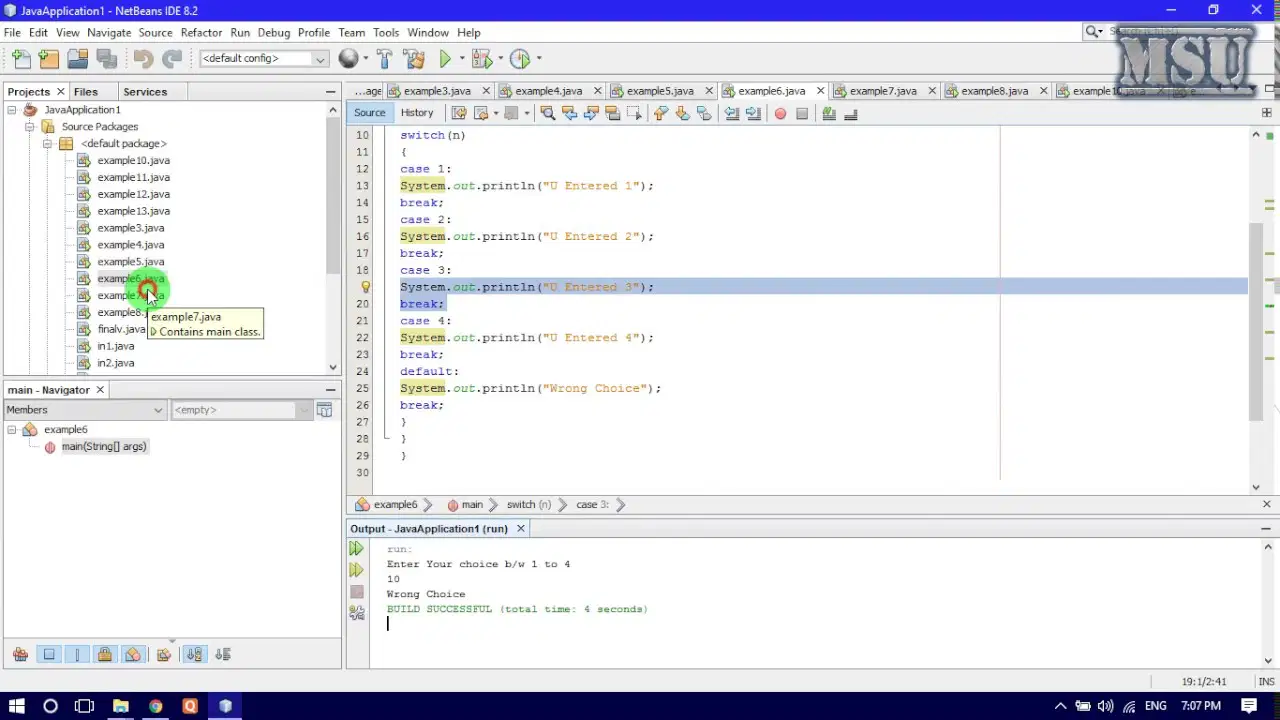Open the Members dropdown in Navigator
1280x720 pixels.
[84, 410]
